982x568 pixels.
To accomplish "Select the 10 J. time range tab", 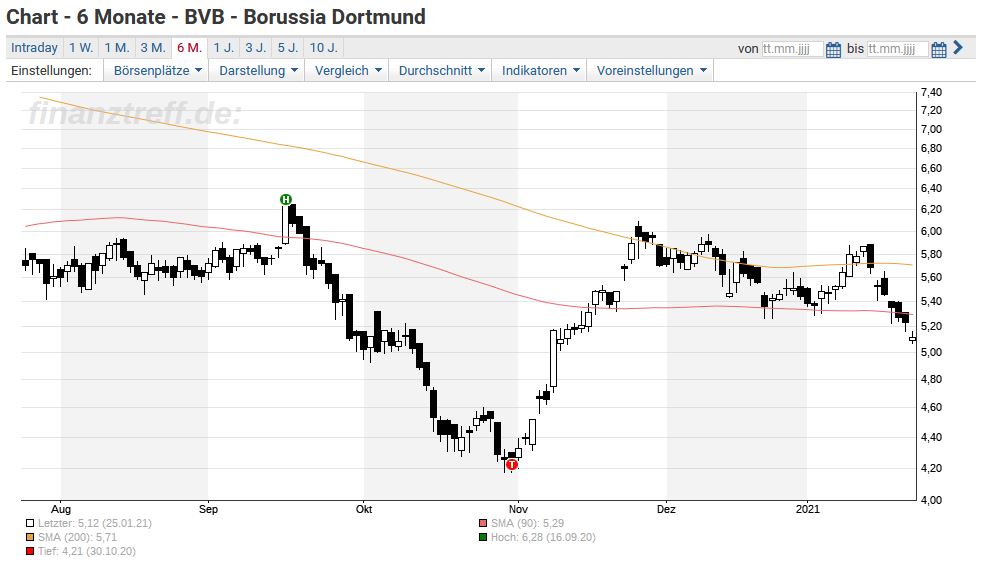I will 324,48.
